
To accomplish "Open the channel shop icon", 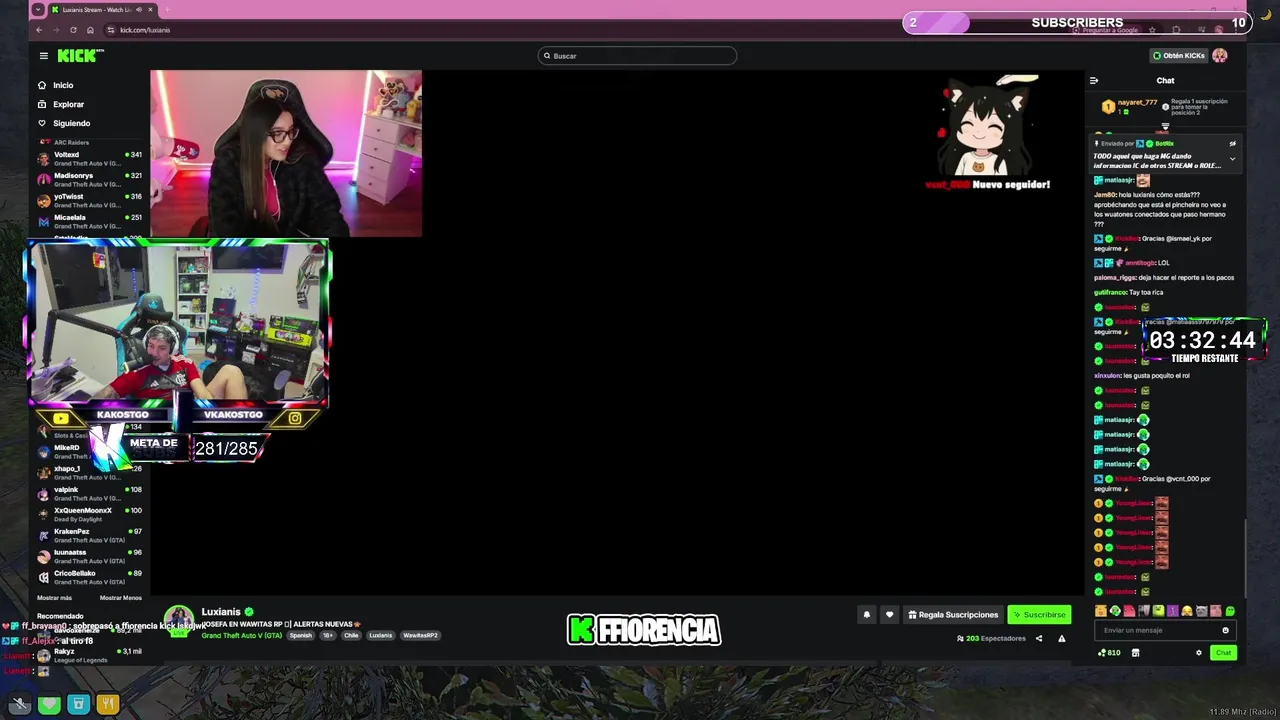I will [1135, 653].
